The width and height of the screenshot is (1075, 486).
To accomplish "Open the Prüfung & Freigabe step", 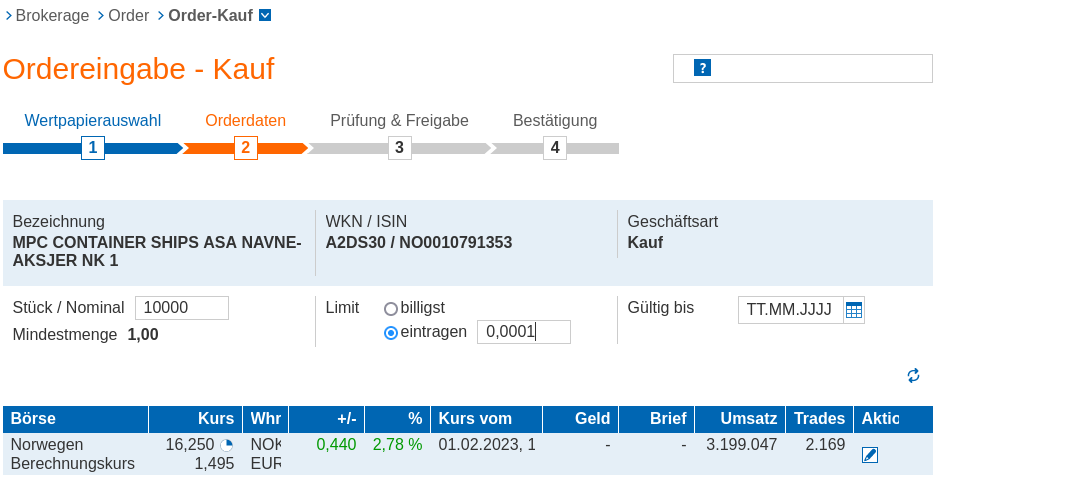I will [399, 121].
